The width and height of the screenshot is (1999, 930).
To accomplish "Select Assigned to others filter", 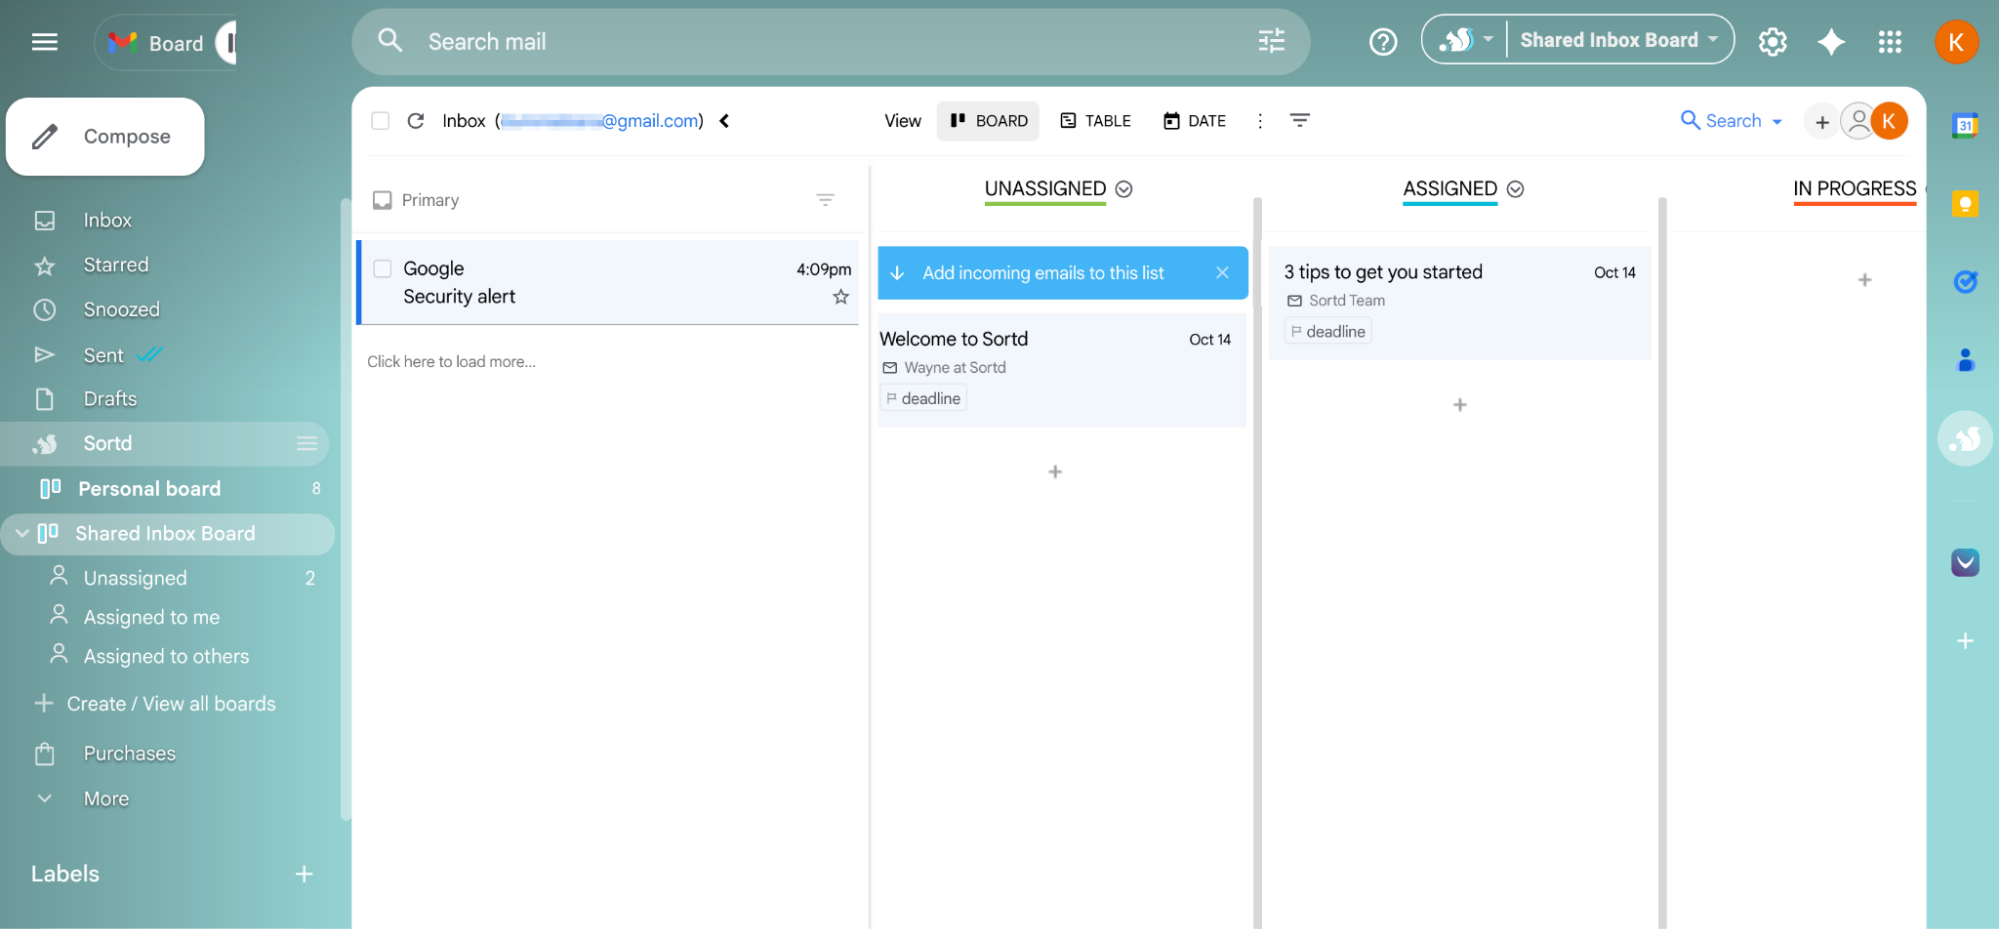I will (166, 657).
